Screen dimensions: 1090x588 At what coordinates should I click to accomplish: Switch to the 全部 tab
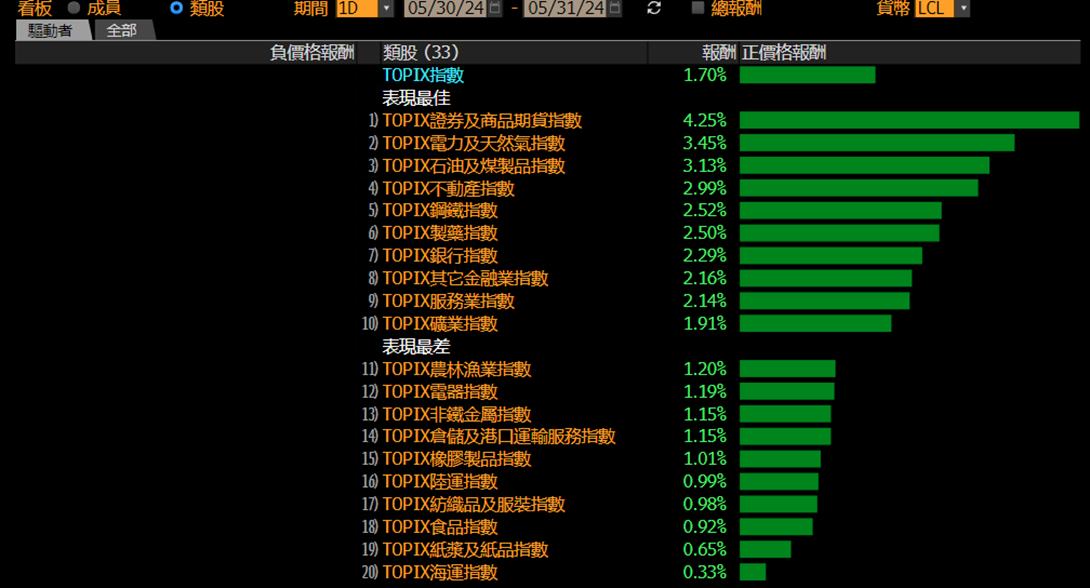coord(122,31)
